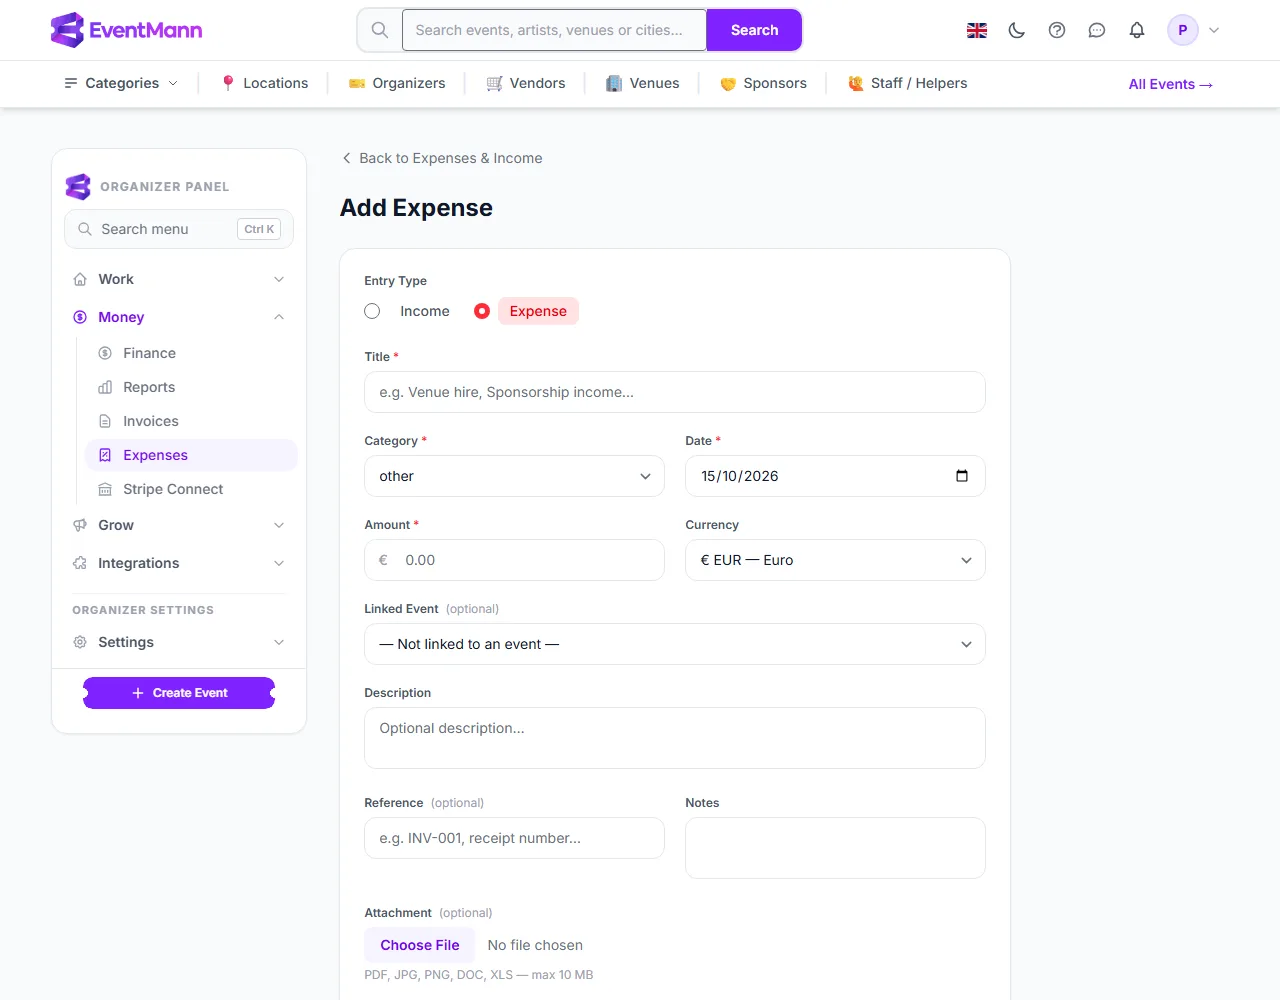Expand the Grow sidebar section
This screenshot has height=1000, width=1280.
coord(179,525)
